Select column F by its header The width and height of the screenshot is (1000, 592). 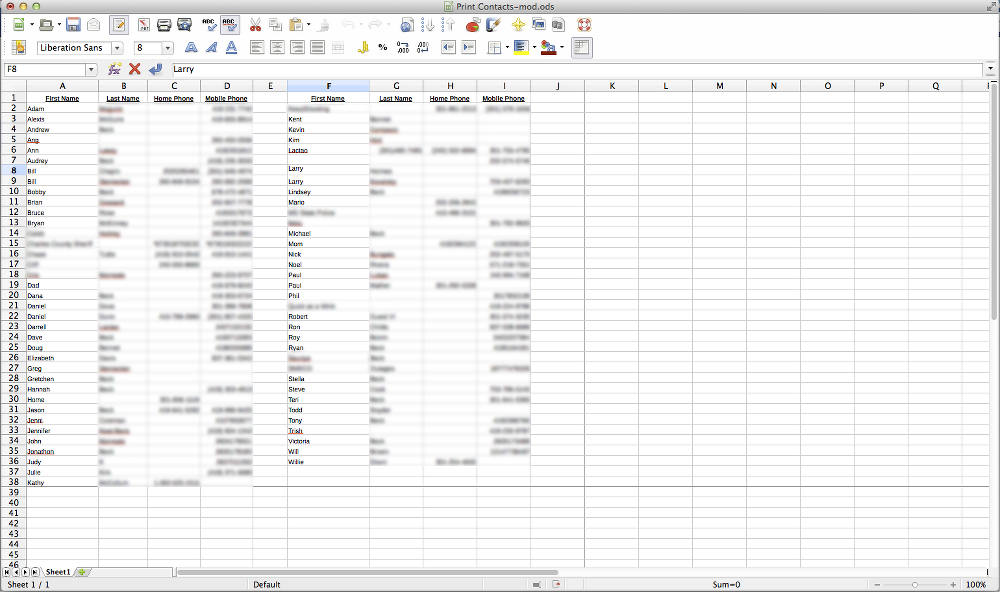[328, 86]
